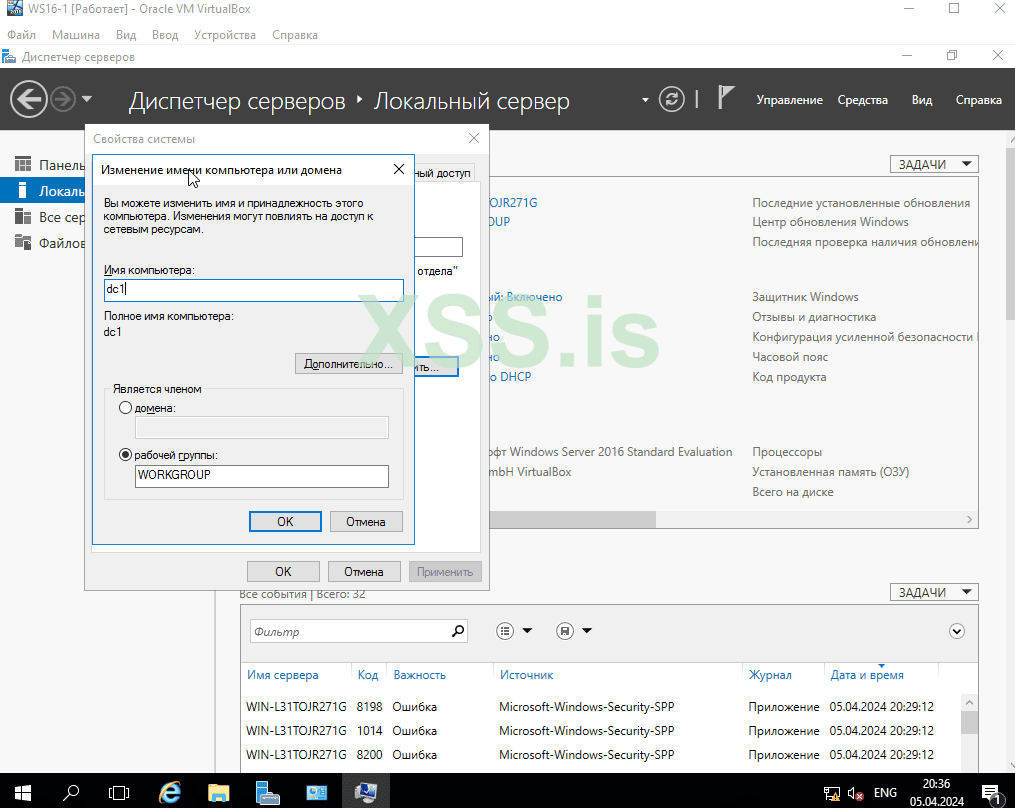Viewport: 1015px width, 808px height.
Task: Open Task View on the taskbar
Action: click(119, 793)
